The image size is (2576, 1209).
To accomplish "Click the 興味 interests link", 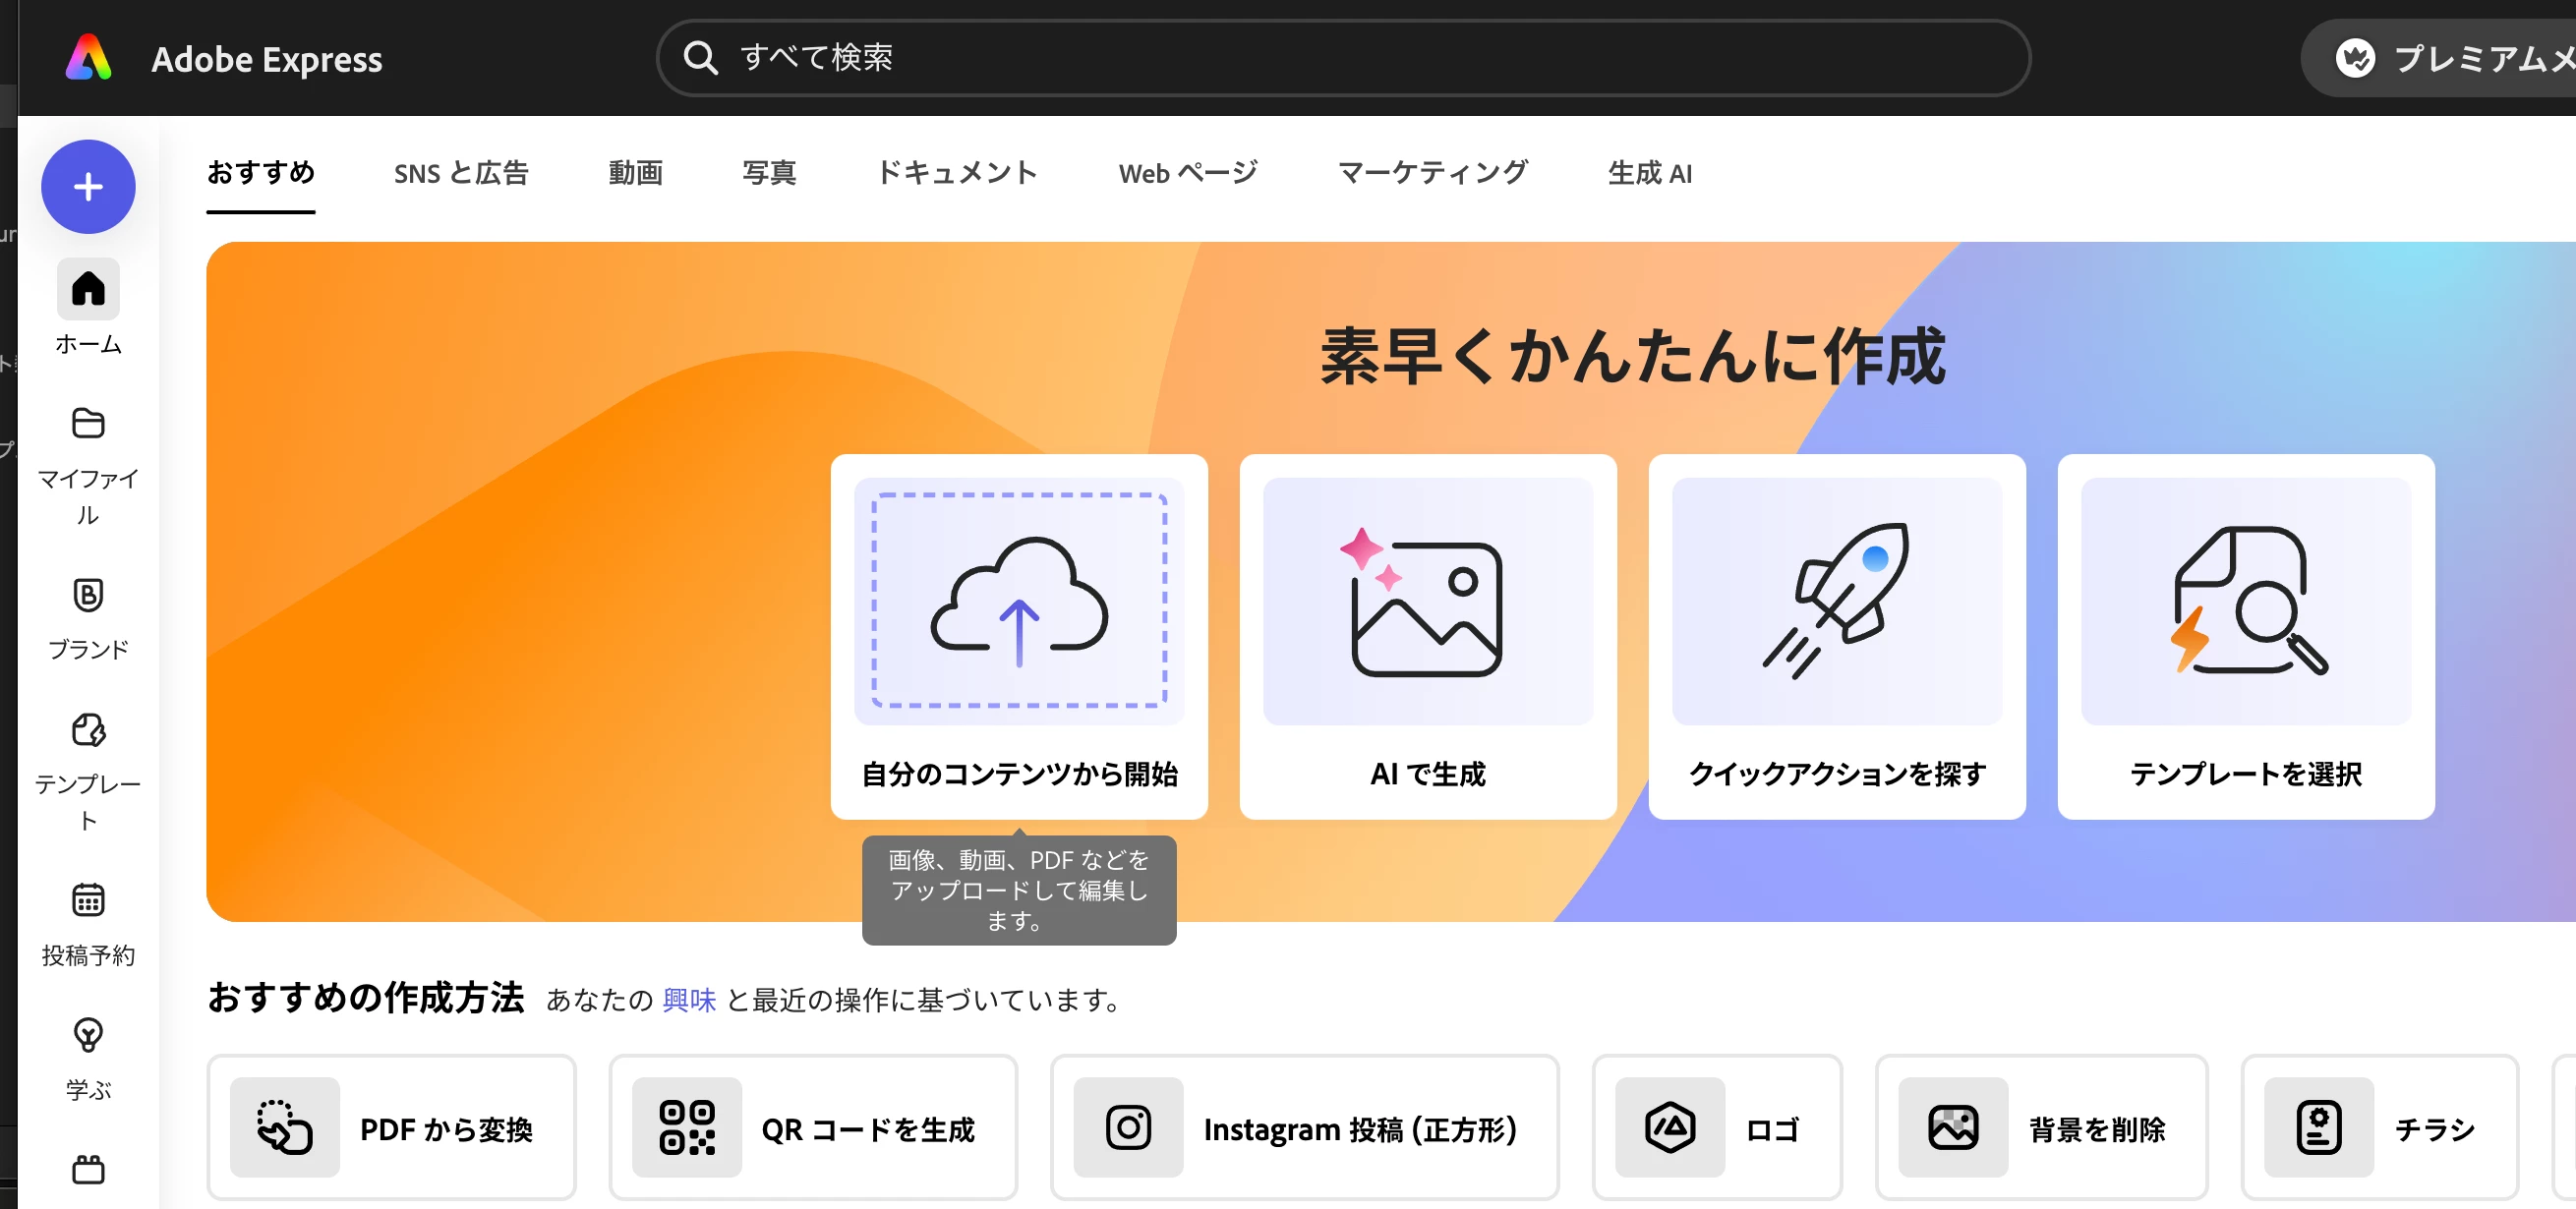I will point(689,999).
